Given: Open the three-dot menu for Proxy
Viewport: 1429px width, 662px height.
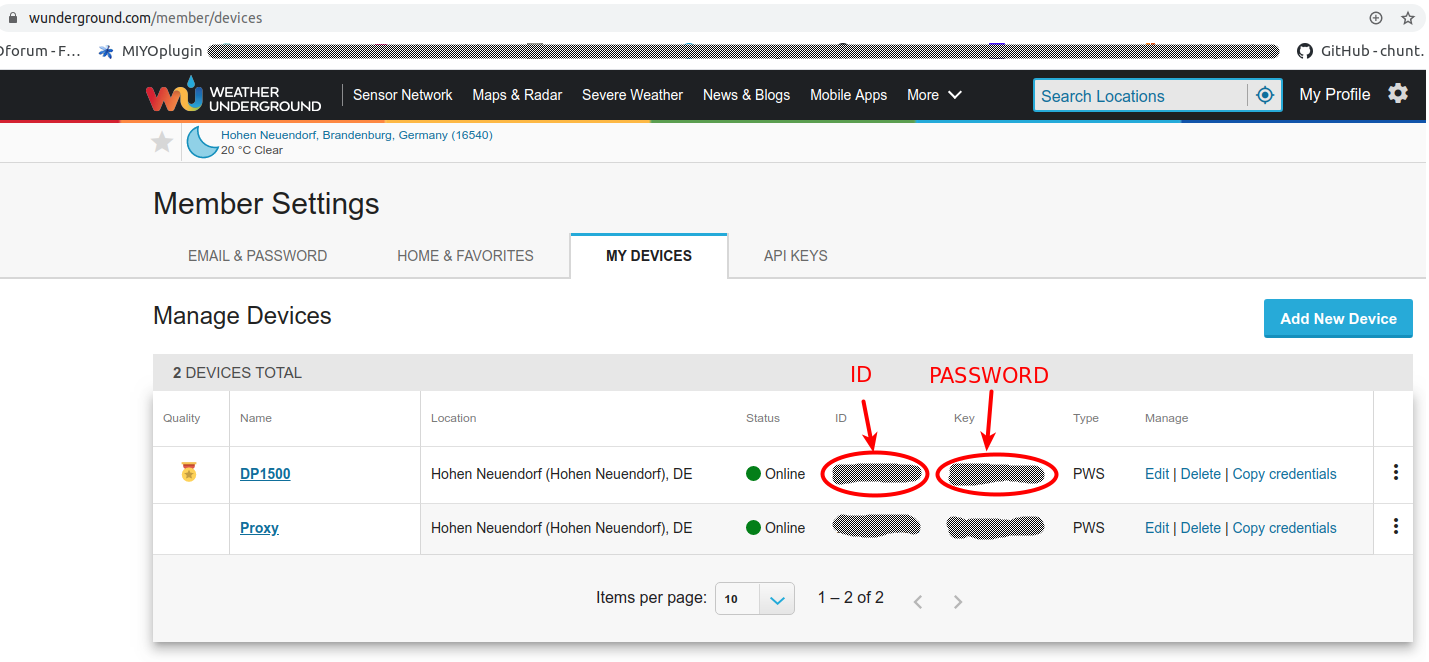Looking at the screenshot, I should click(1396, 527).
